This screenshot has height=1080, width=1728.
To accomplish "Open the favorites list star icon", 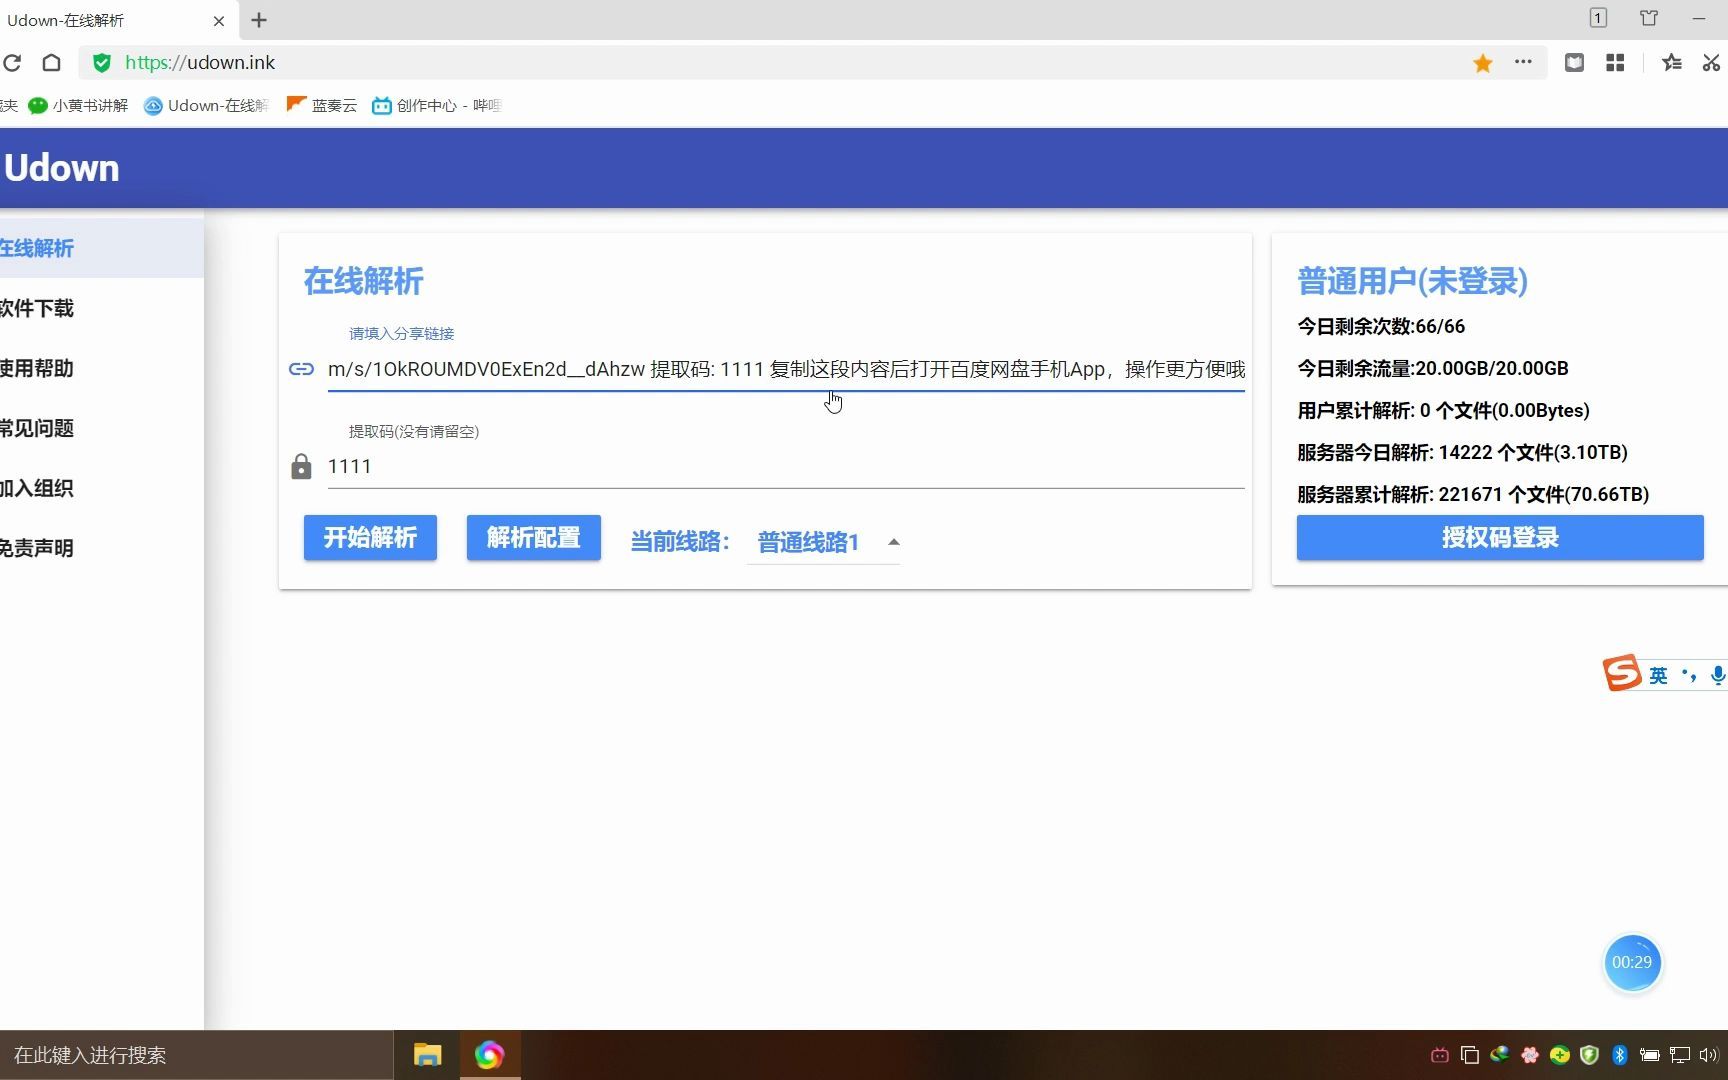I will tap(1671, 63).
